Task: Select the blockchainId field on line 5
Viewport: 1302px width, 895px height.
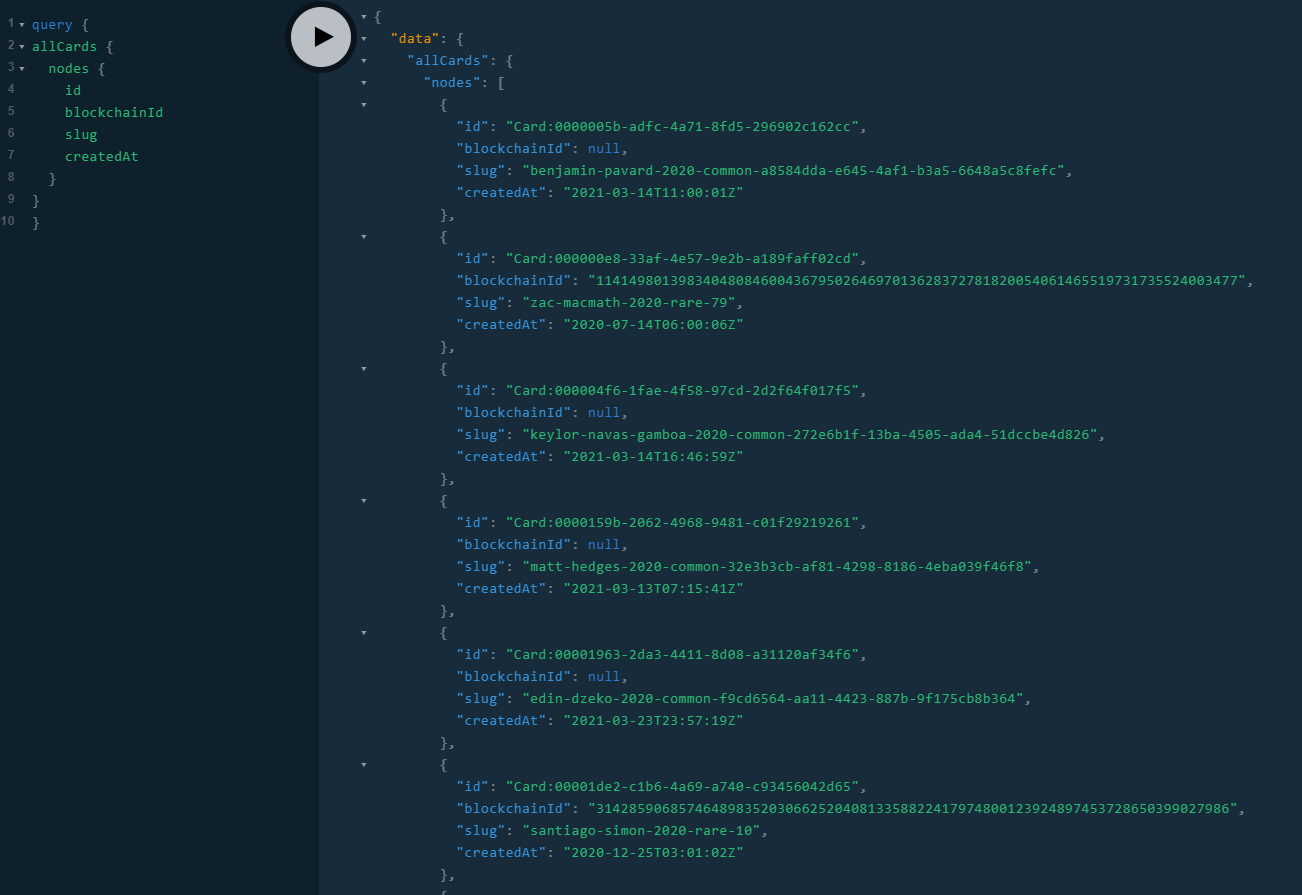Action: click(x=113, y=112)
